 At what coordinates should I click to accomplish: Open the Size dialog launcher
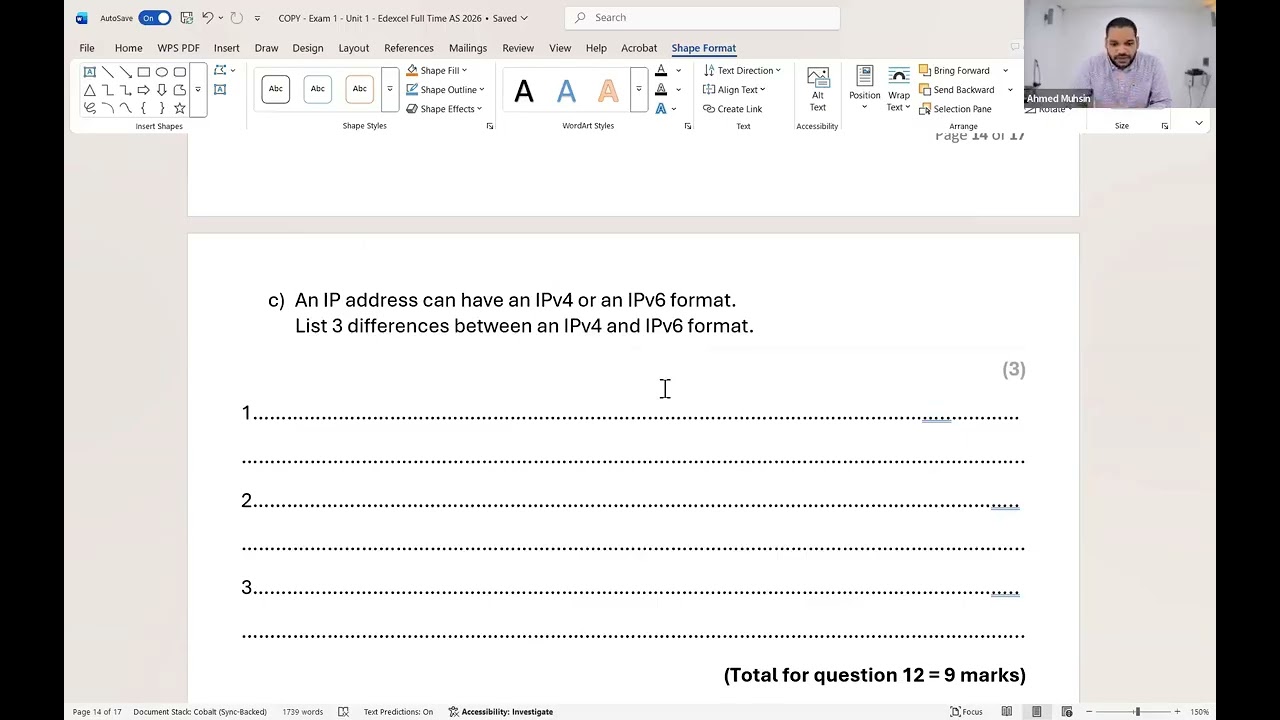pyautogui.click(x=1165, y=126)
